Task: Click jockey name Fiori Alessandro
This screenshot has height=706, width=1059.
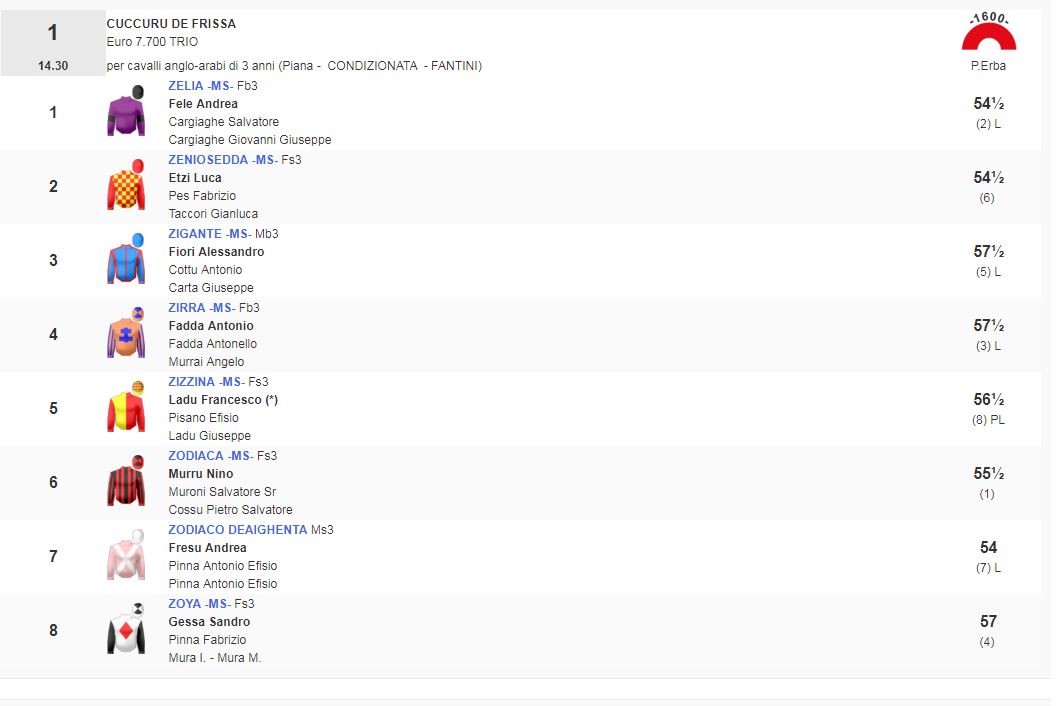Action: 216,252
